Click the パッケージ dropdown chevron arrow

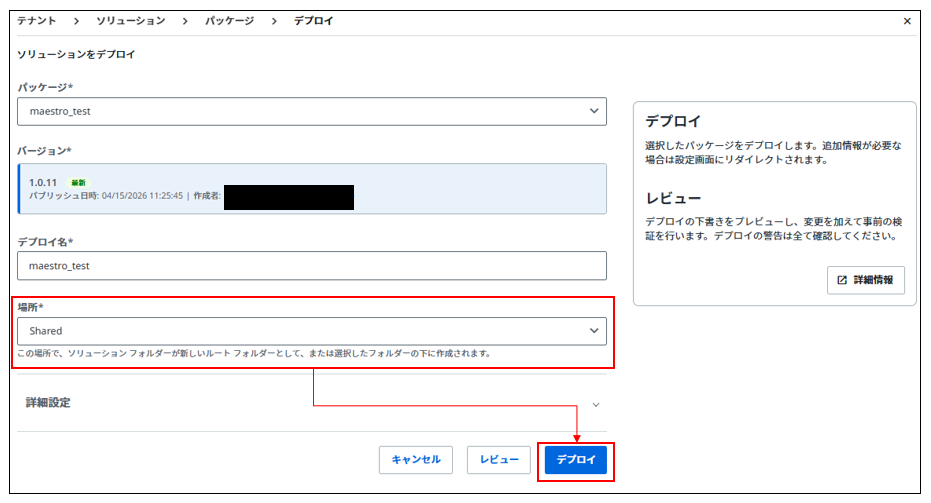594,111
